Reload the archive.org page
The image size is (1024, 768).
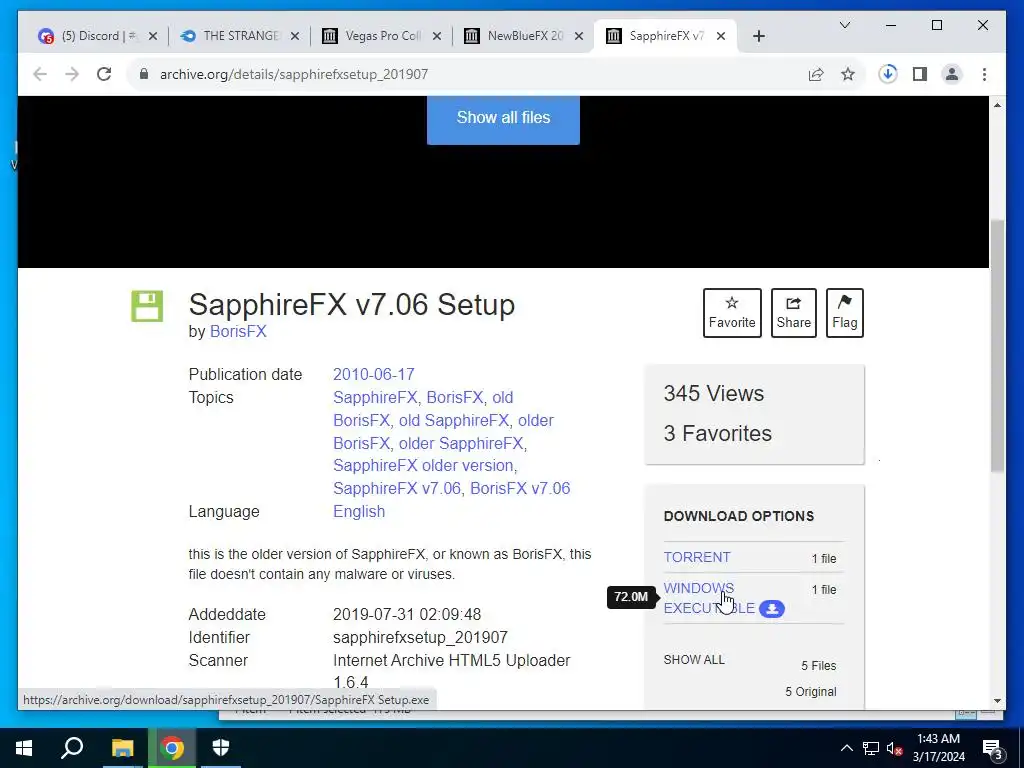click(104, 74)
